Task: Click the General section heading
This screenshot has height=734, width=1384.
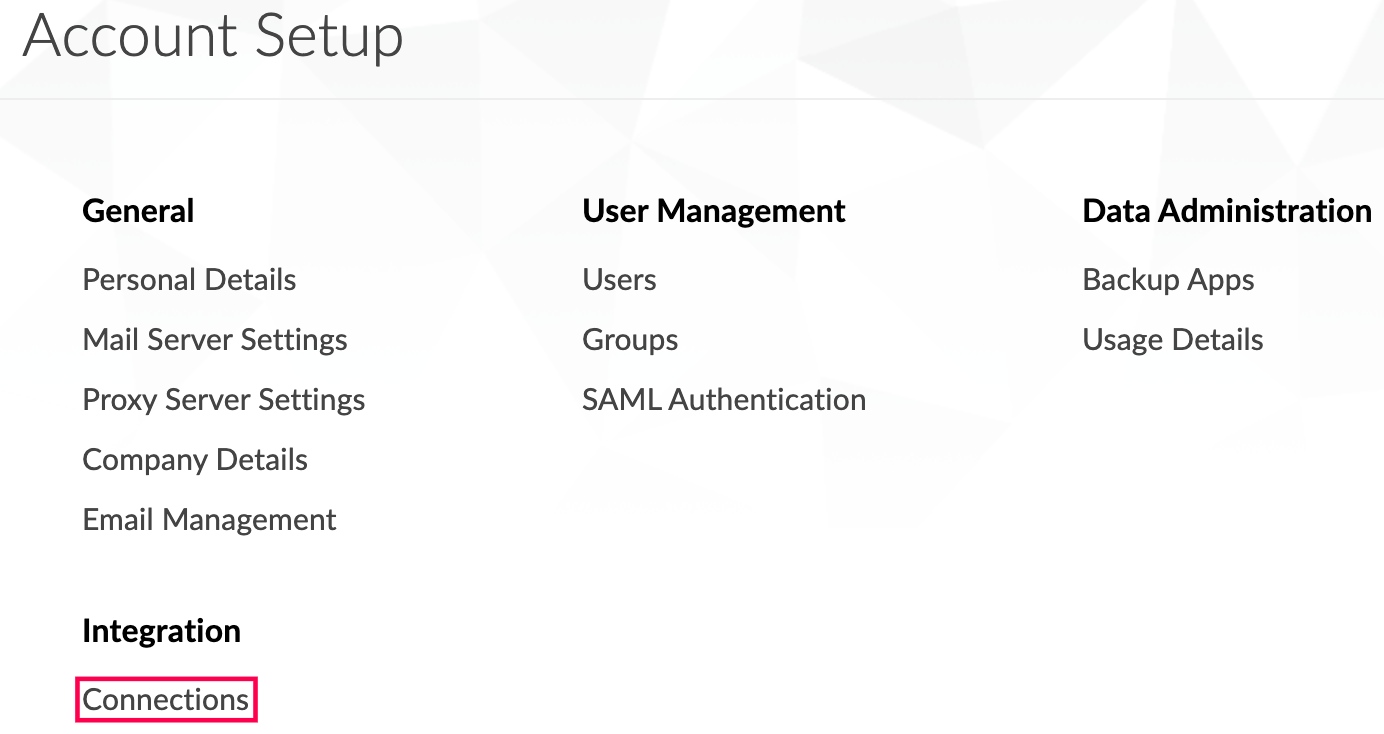Action: [x=138, y=211]
